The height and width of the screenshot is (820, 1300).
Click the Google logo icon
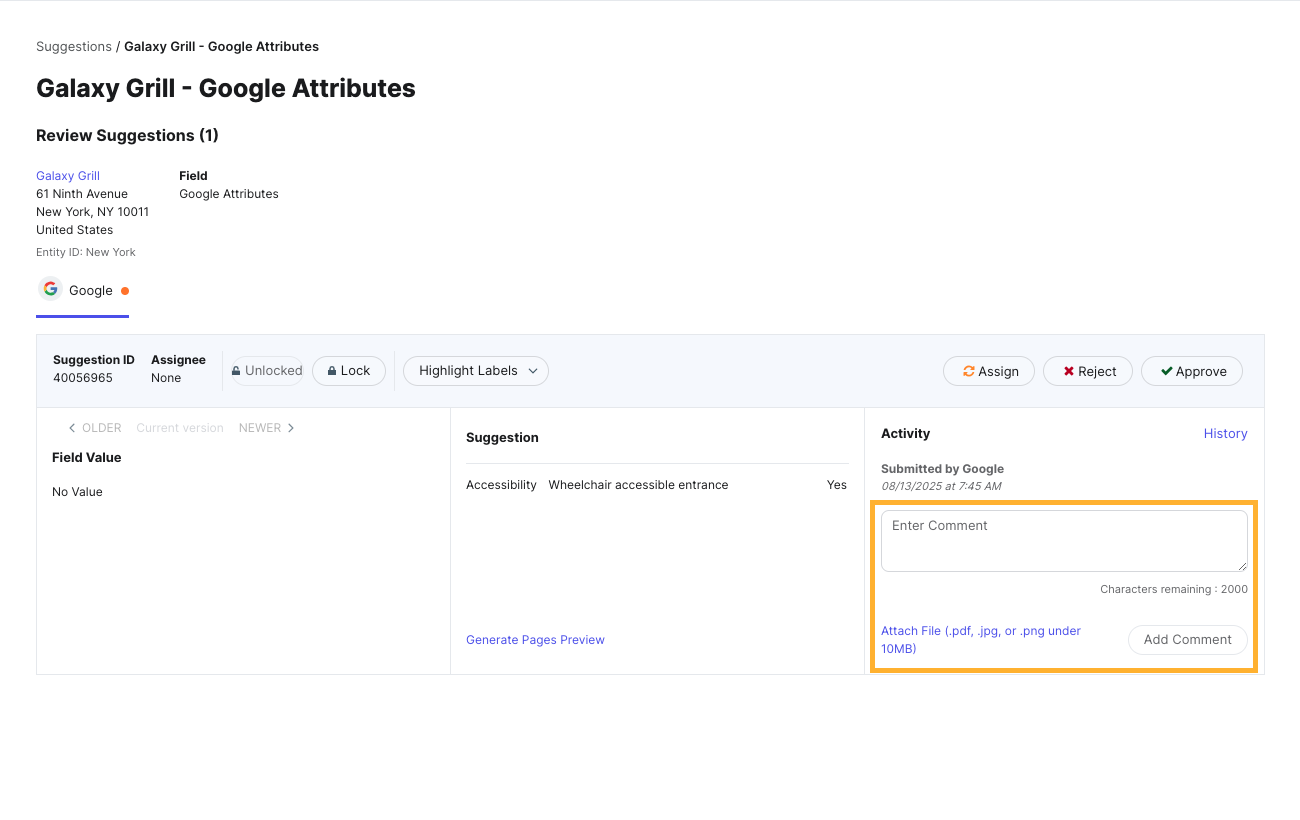(x=50, y=290)
